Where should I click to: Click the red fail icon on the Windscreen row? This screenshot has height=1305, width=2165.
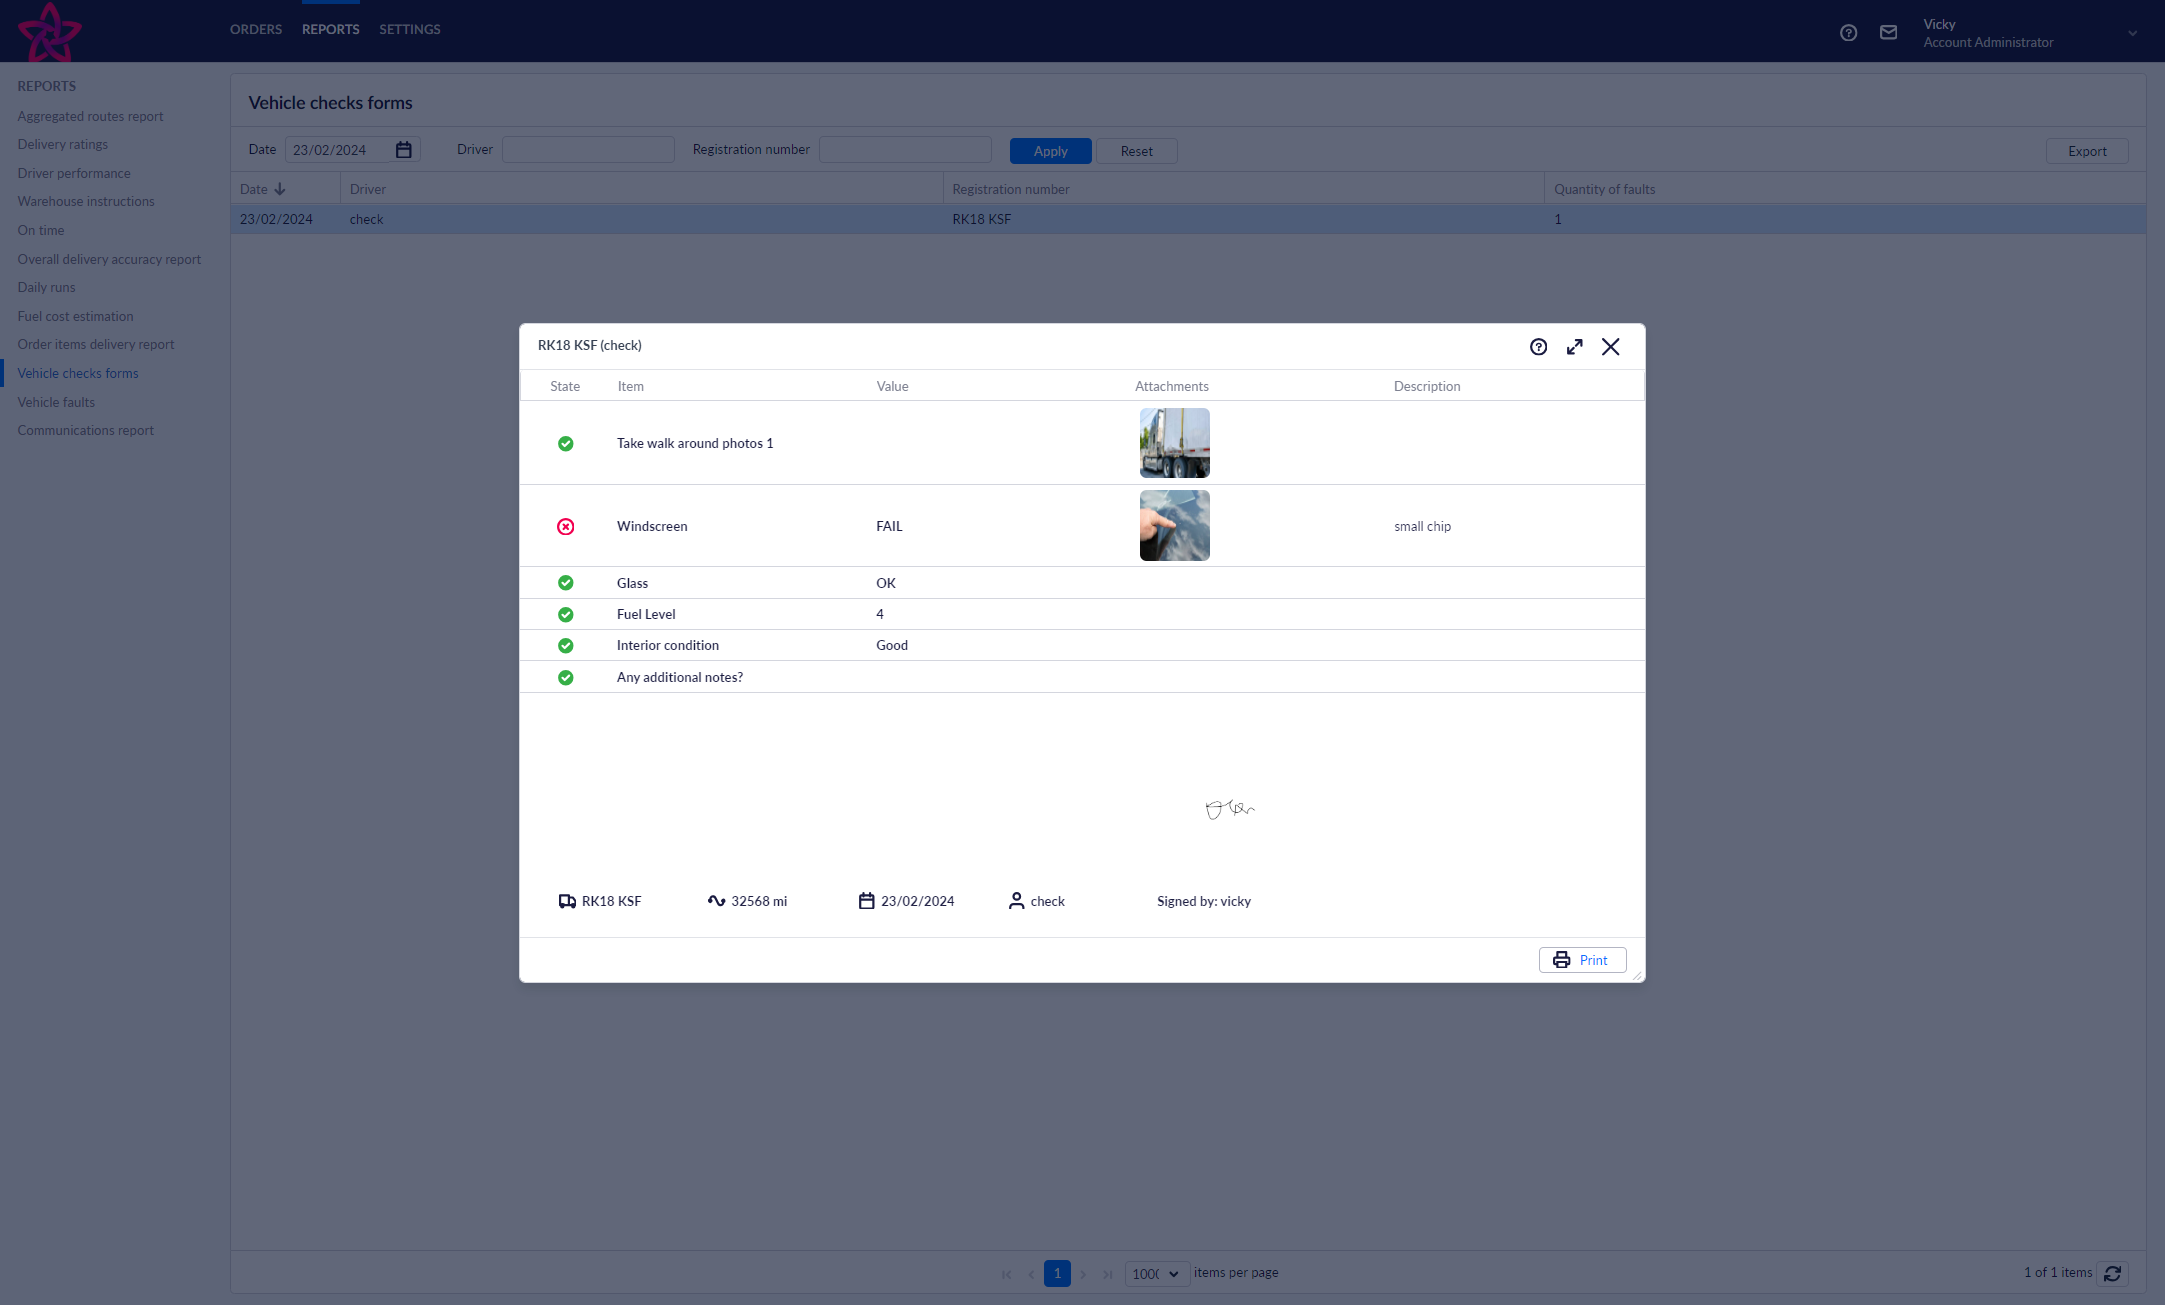click(566, 526)
